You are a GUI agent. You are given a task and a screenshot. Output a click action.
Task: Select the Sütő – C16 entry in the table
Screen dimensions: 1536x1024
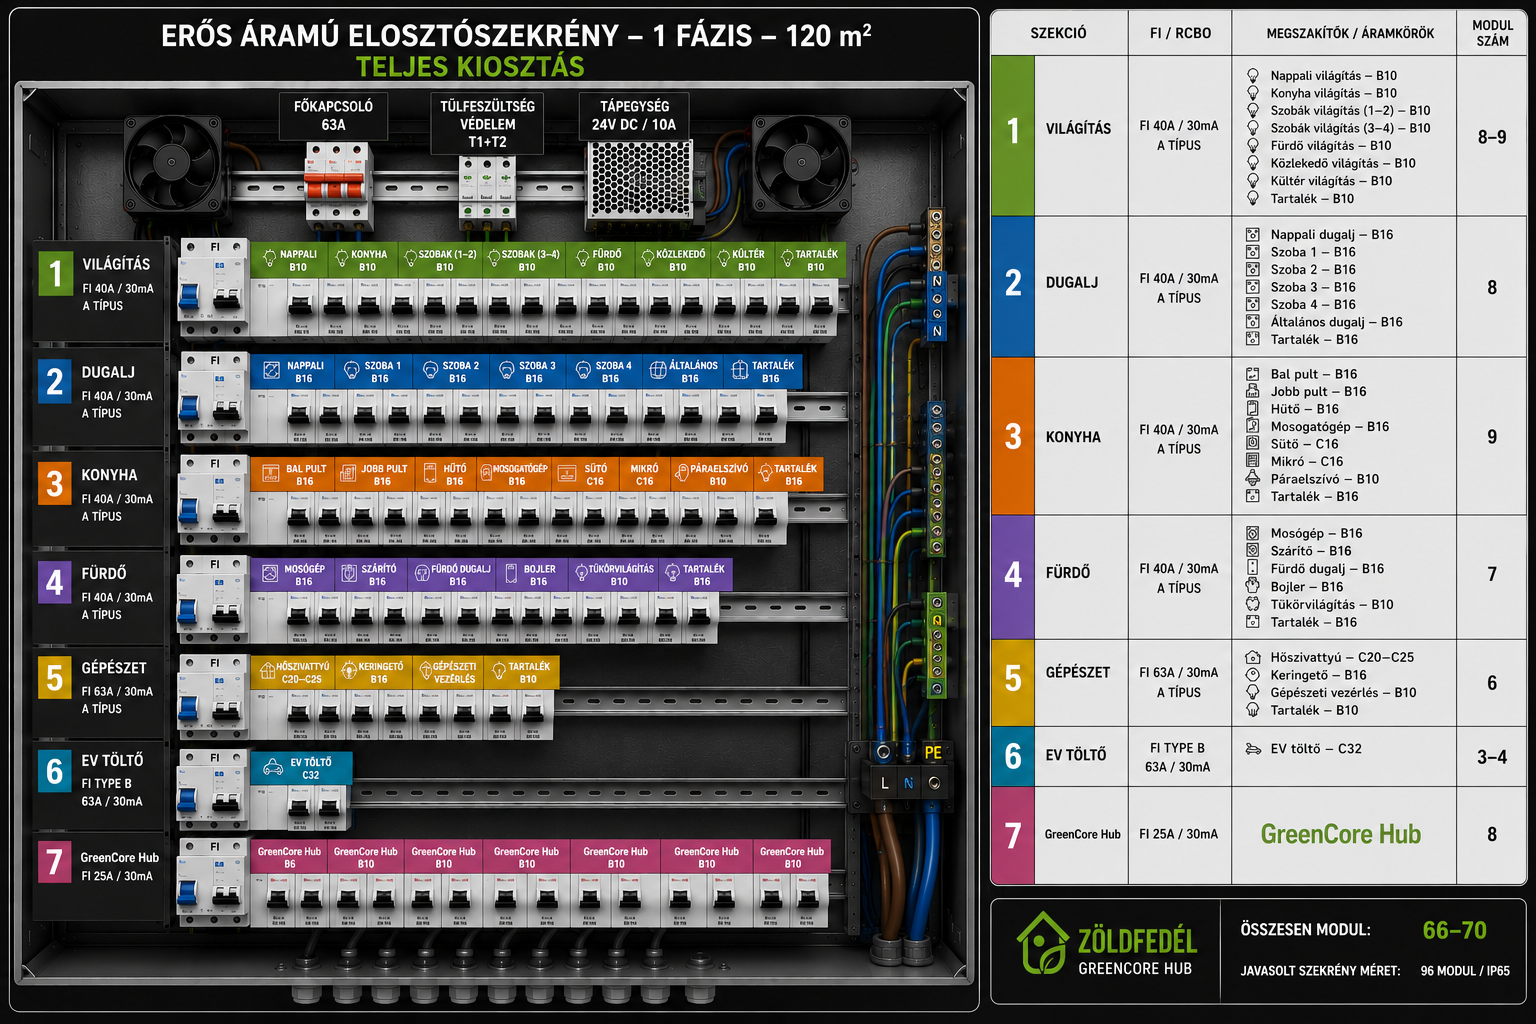coord(1304,444)
